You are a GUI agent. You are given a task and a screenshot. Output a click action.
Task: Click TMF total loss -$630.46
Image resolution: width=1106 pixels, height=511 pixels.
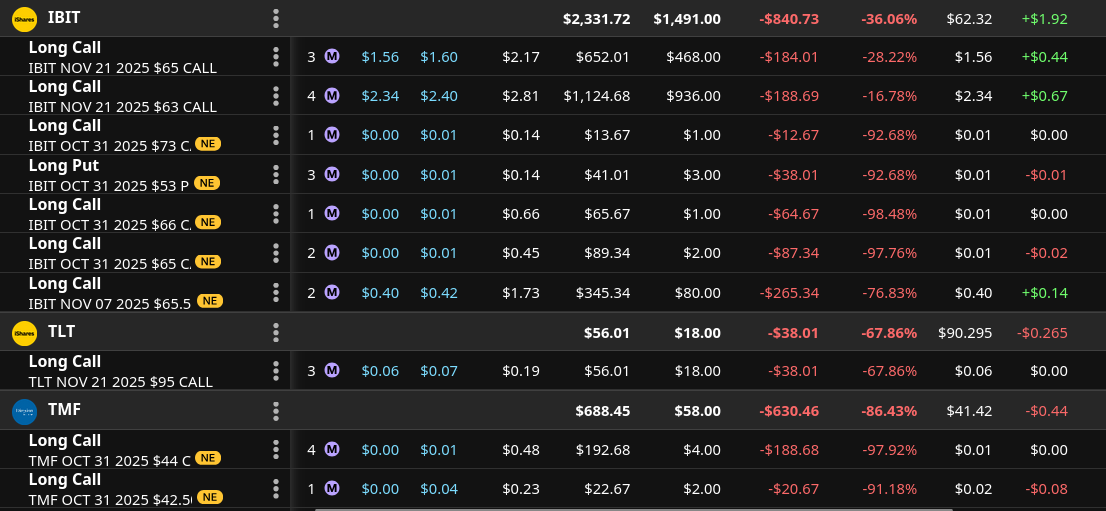pos(789,411)
